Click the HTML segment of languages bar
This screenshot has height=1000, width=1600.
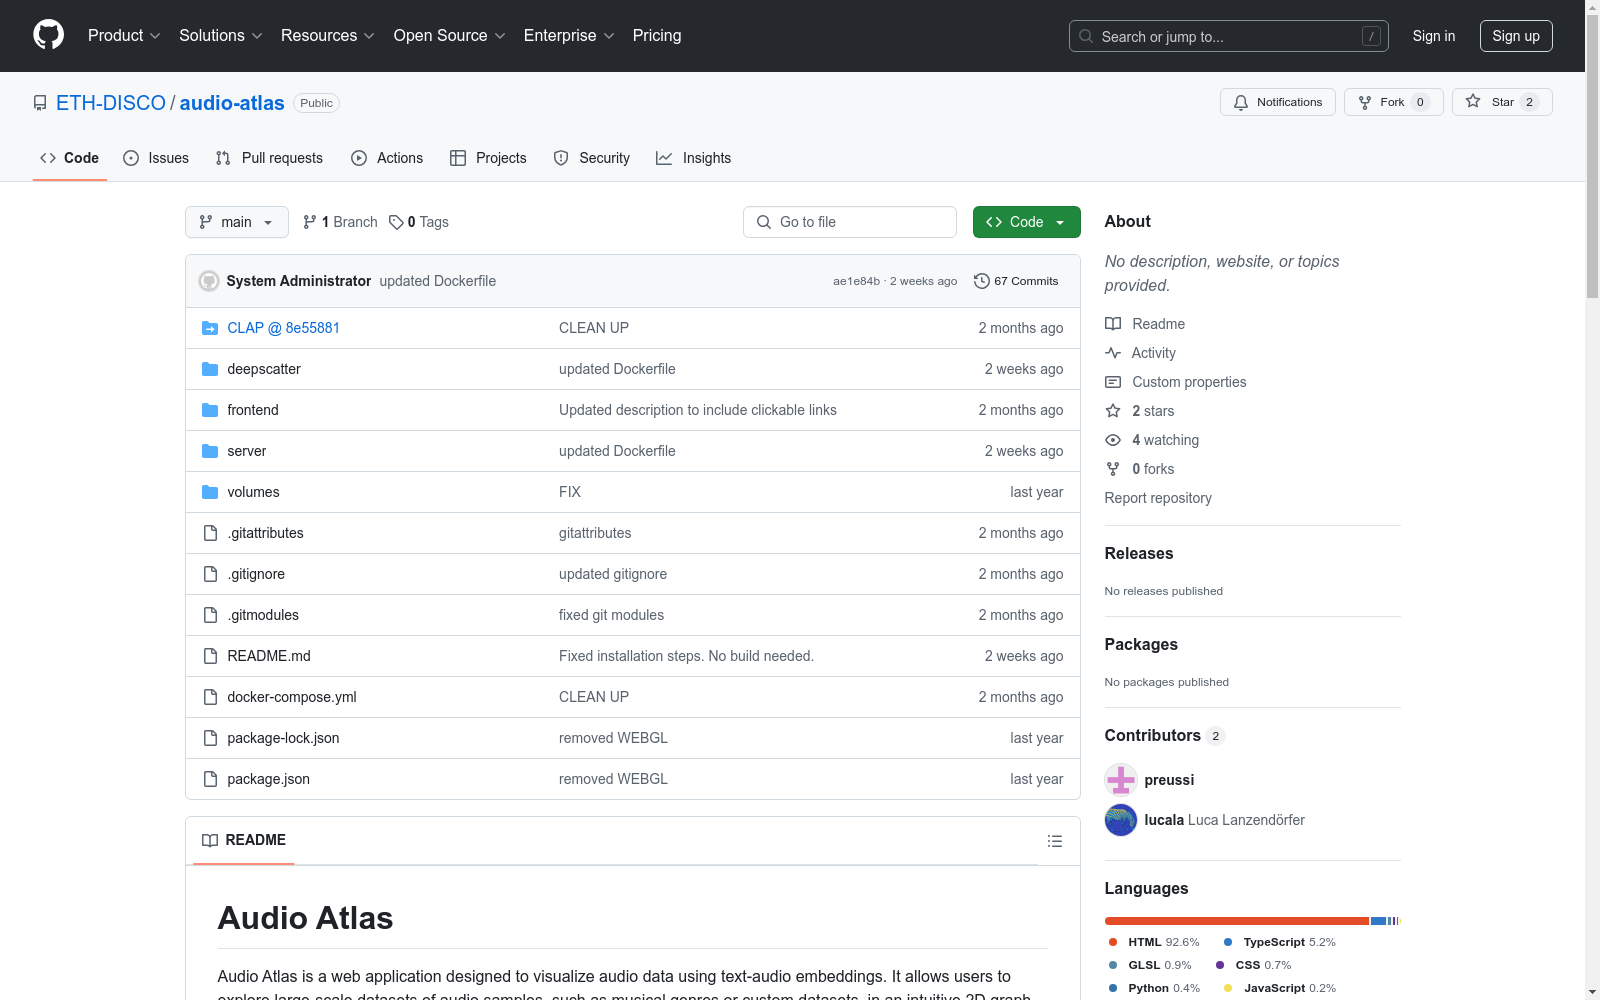[1237, 920]
